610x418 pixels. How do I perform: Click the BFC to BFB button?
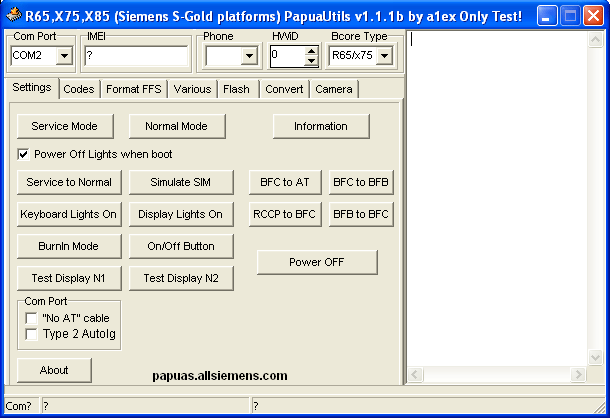(361, 182)
